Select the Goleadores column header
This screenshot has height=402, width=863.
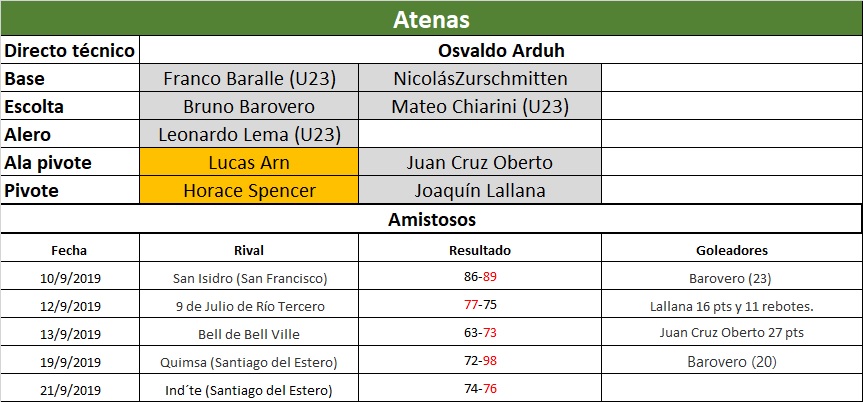(731, 250)
